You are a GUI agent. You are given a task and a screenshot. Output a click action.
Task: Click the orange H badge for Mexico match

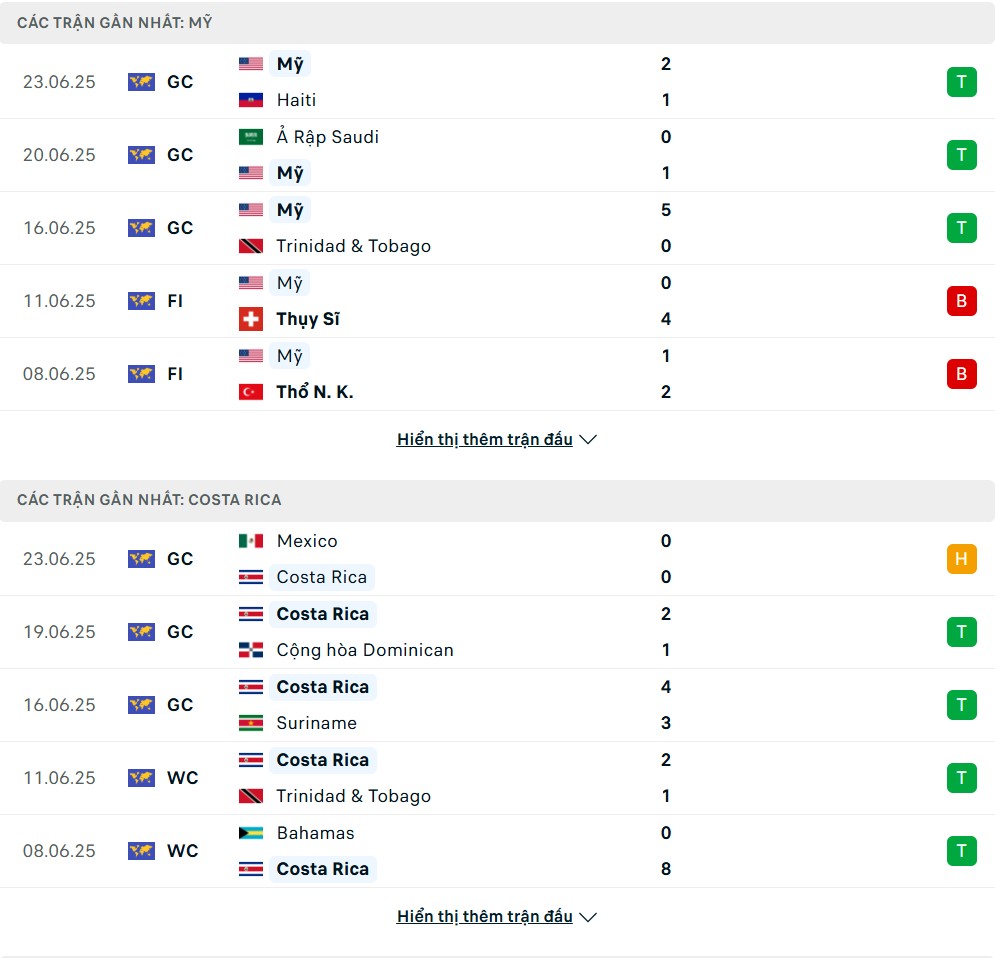962,559
